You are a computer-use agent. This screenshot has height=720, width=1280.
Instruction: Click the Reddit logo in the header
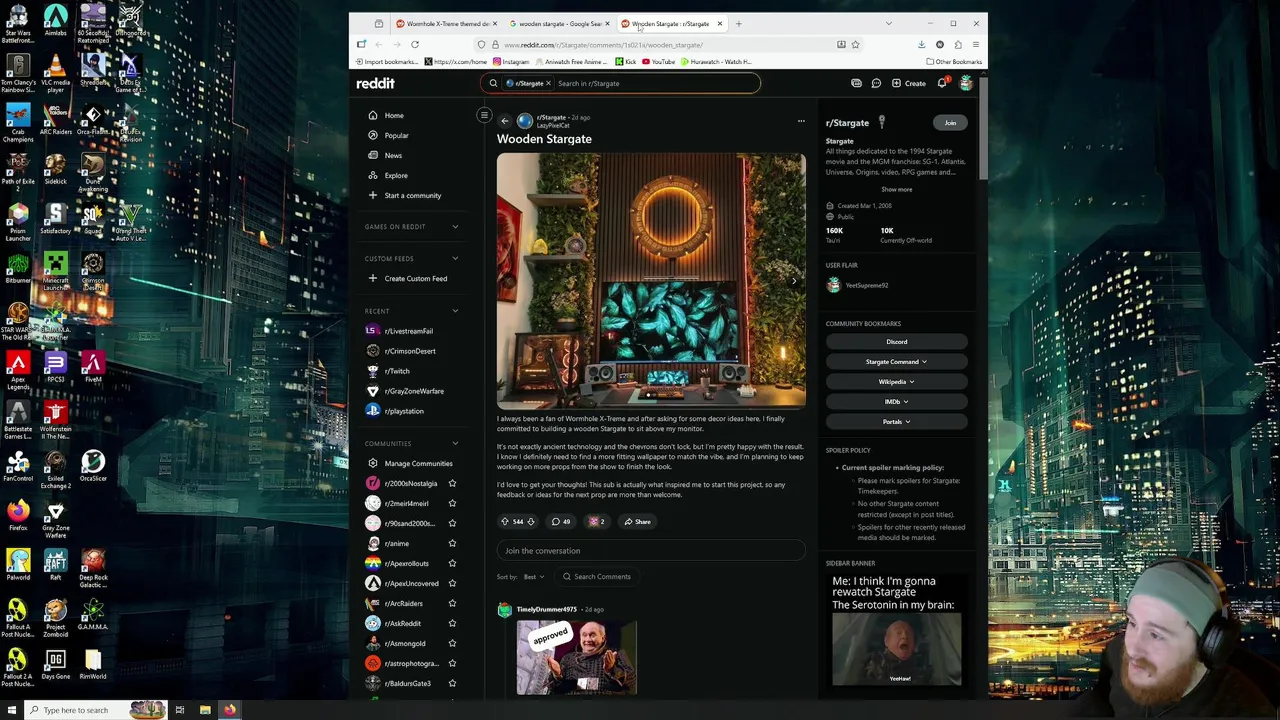tap(375, 84)
